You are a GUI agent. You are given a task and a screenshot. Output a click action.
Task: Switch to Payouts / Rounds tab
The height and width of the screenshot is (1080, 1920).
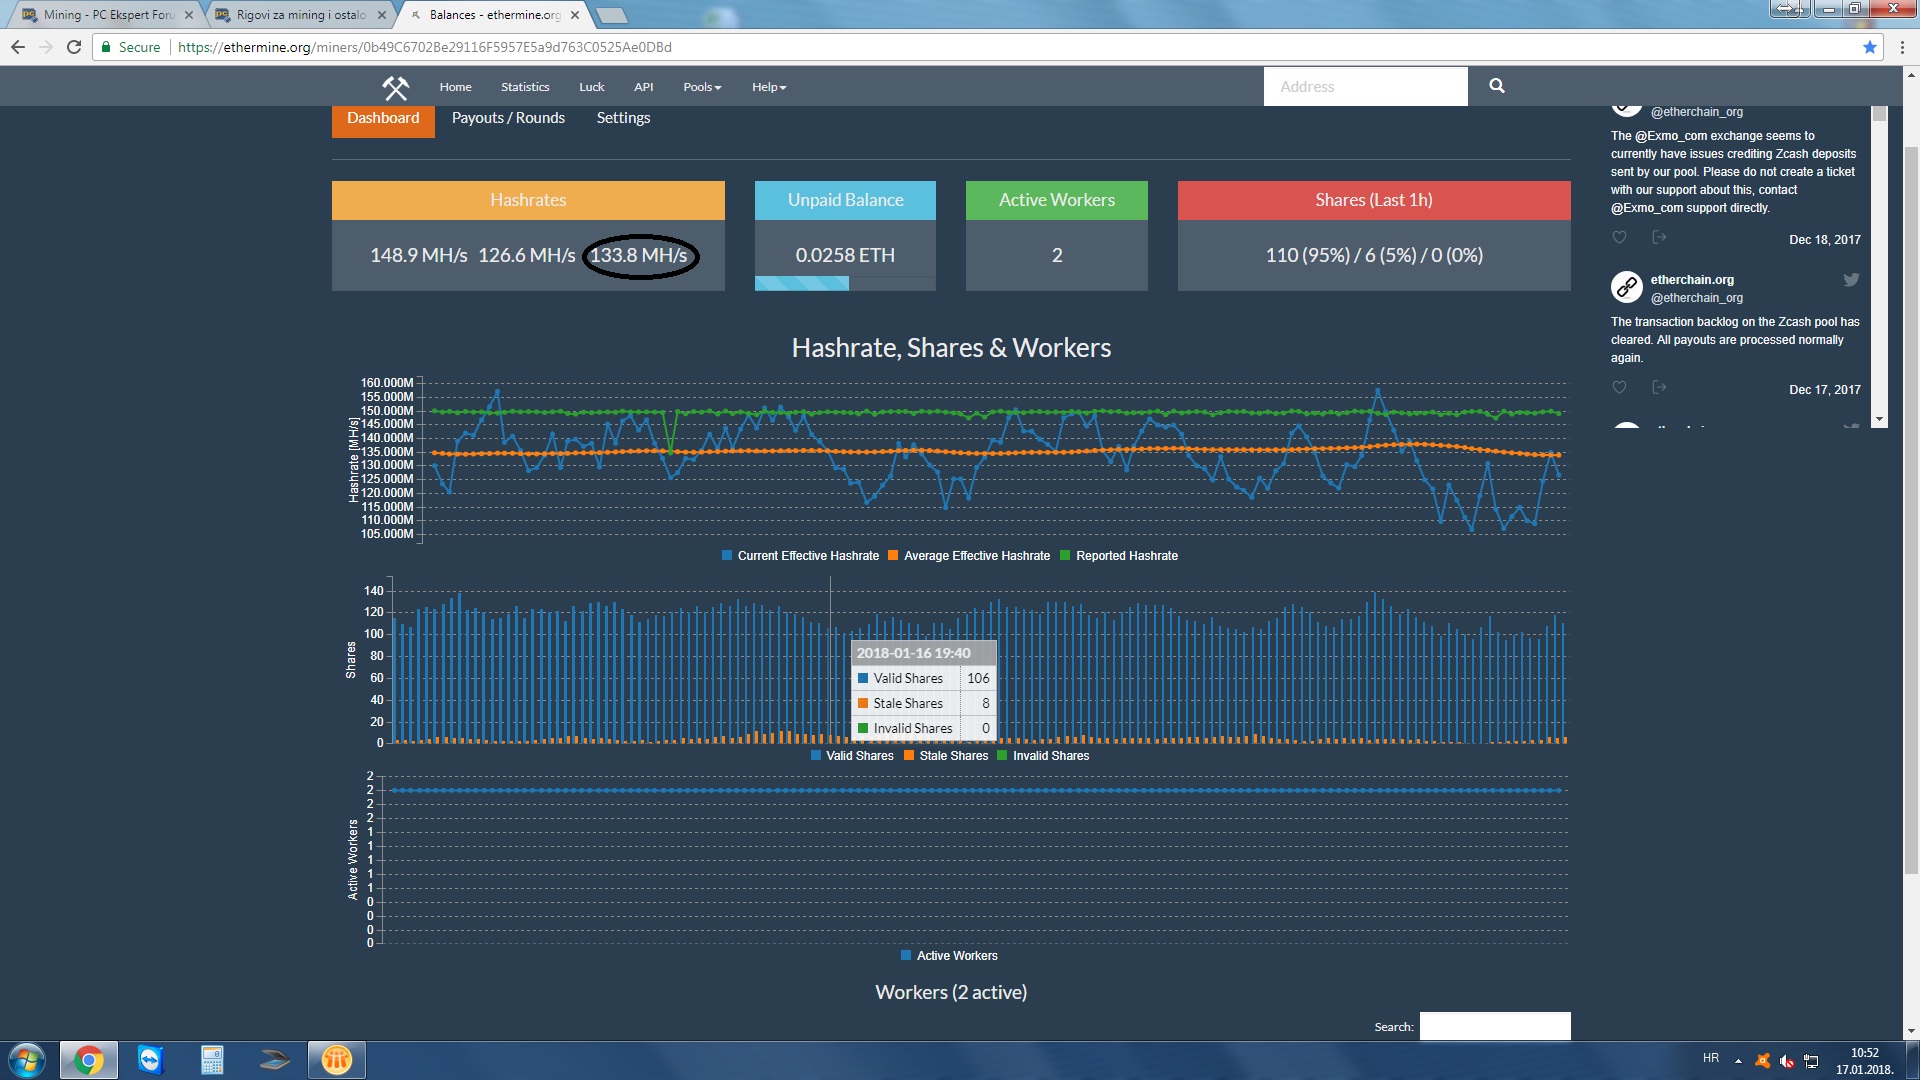pos(508,118)
